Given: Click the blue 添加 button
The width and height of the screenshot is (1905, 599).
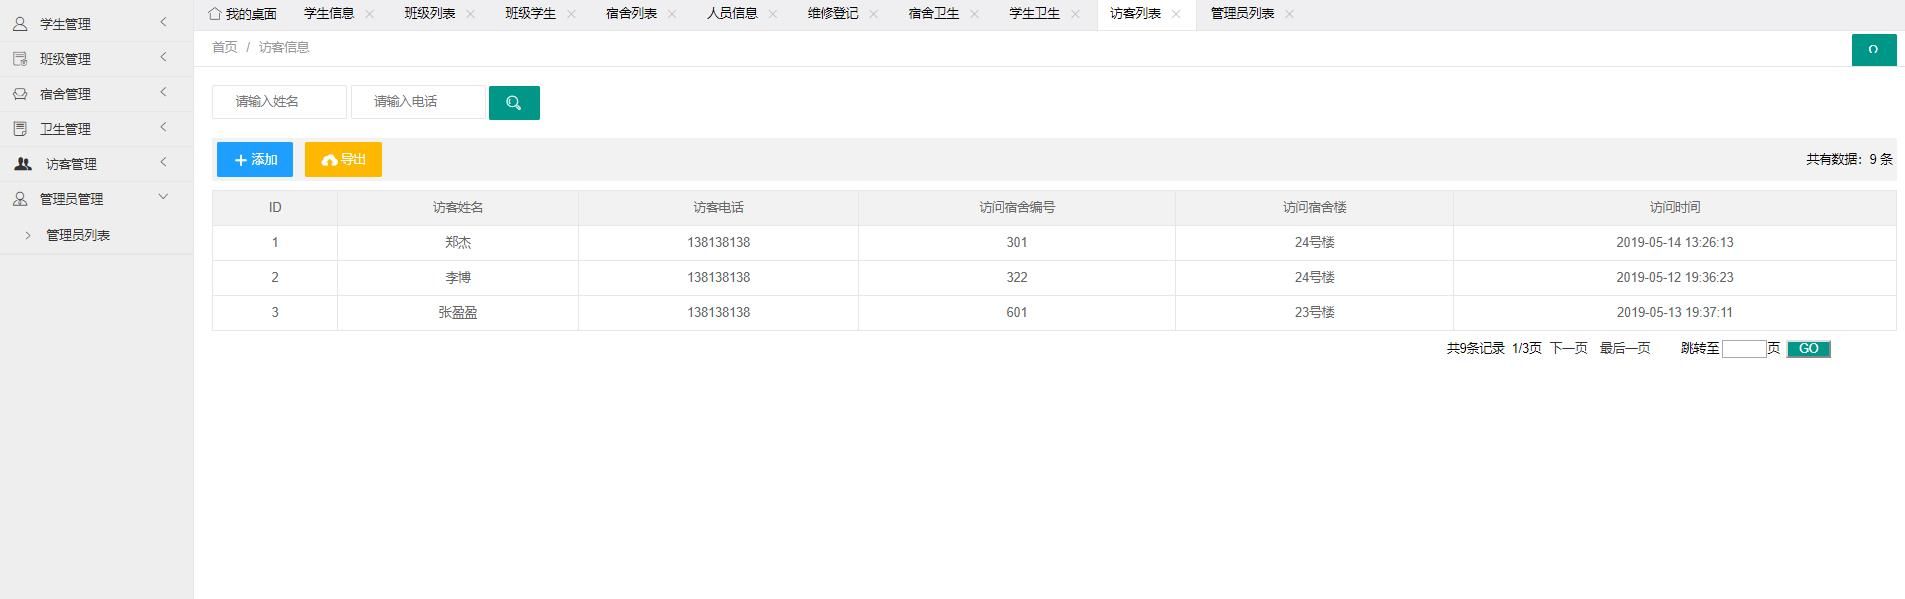Looking at the screenshot, I should point(255,159).
